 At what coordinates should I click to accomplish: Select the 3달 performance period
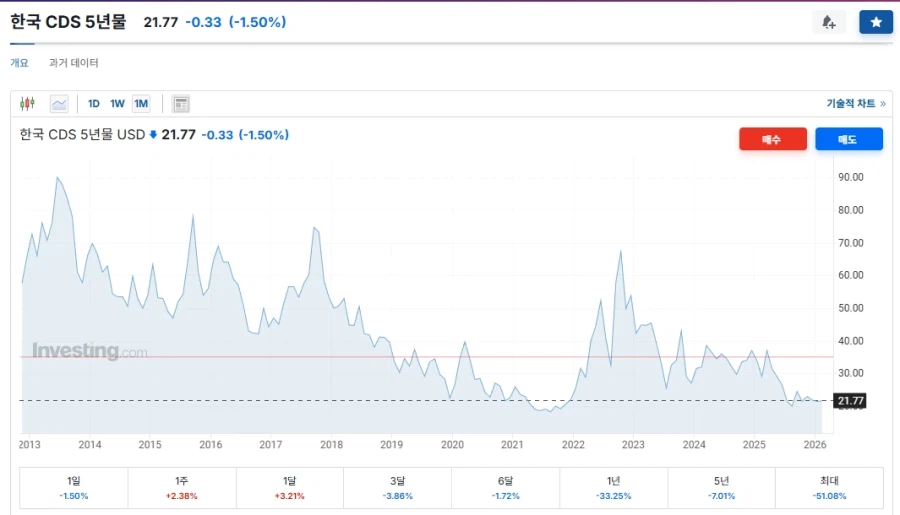pyautogui.click(x=398, y=487)
